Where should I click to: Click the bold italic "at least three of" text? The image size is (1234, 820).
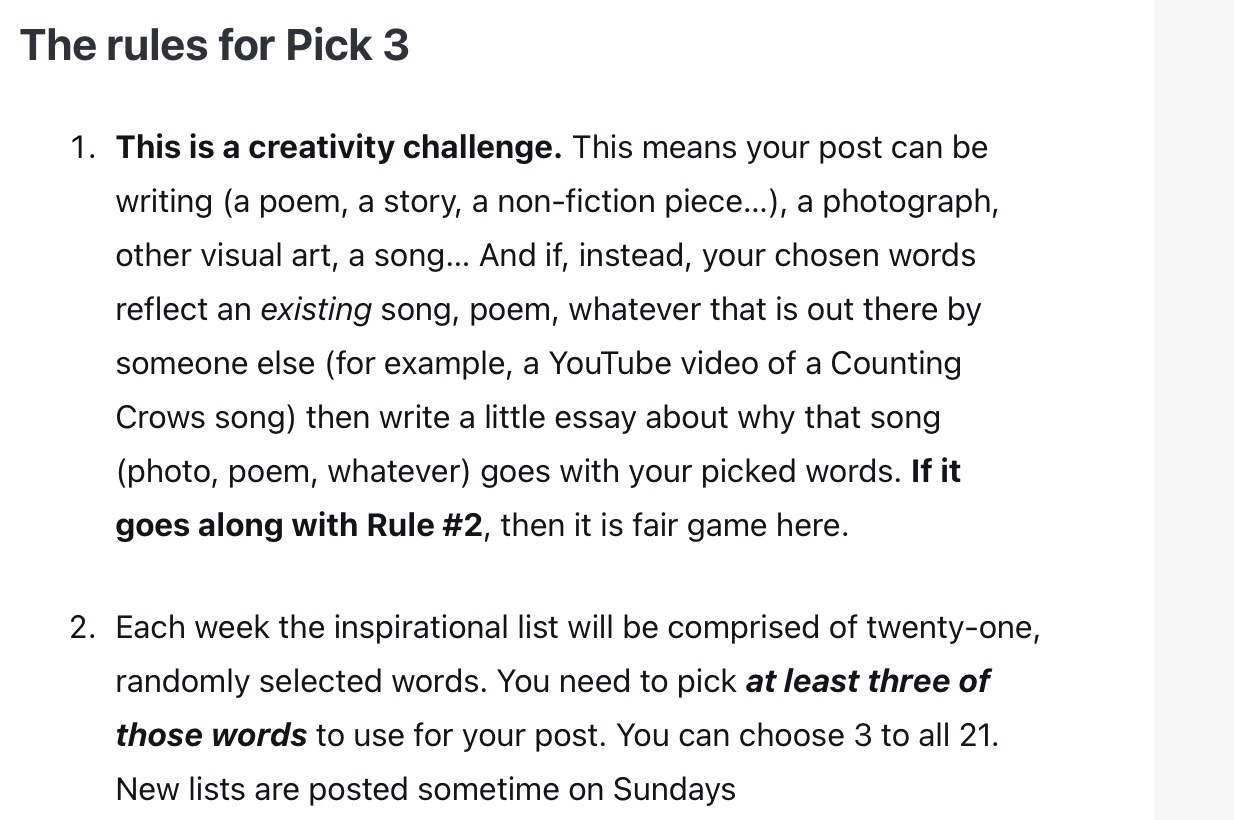[867, 682]
